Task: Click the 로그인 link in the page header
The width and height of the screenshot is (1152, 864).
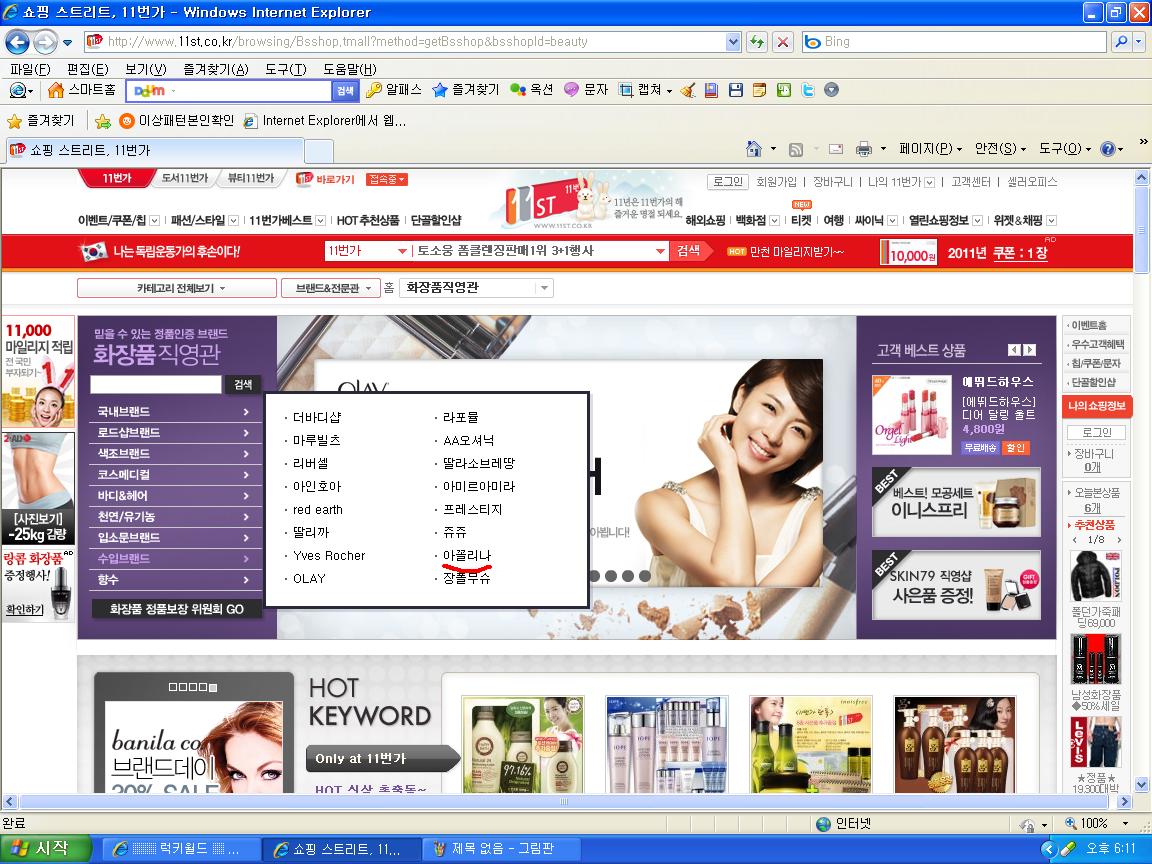Action: click(x=728, y=181)
